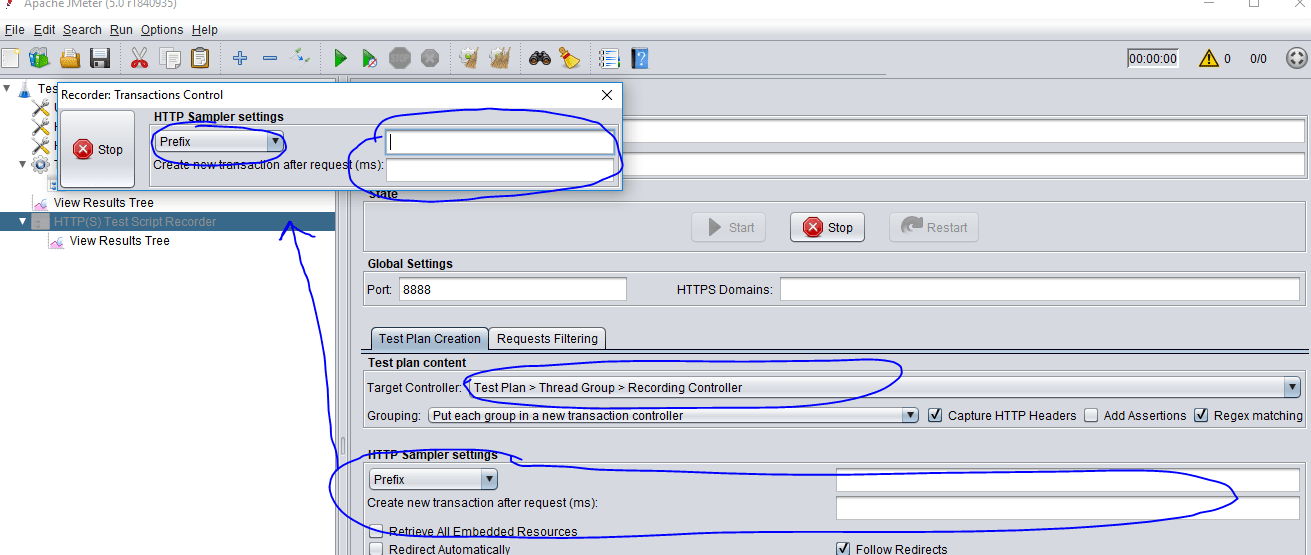The image size is (1311, 555).
Task: Click main Create new transaction ms field
Action: 1068,508
